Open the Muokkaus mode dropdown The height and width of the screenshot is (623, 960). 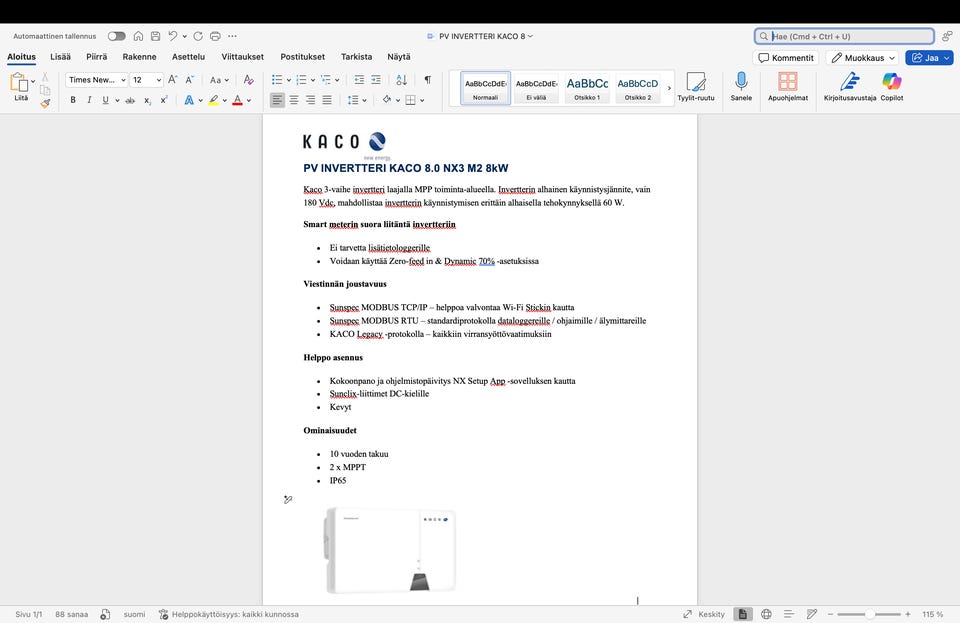[862, 58]
